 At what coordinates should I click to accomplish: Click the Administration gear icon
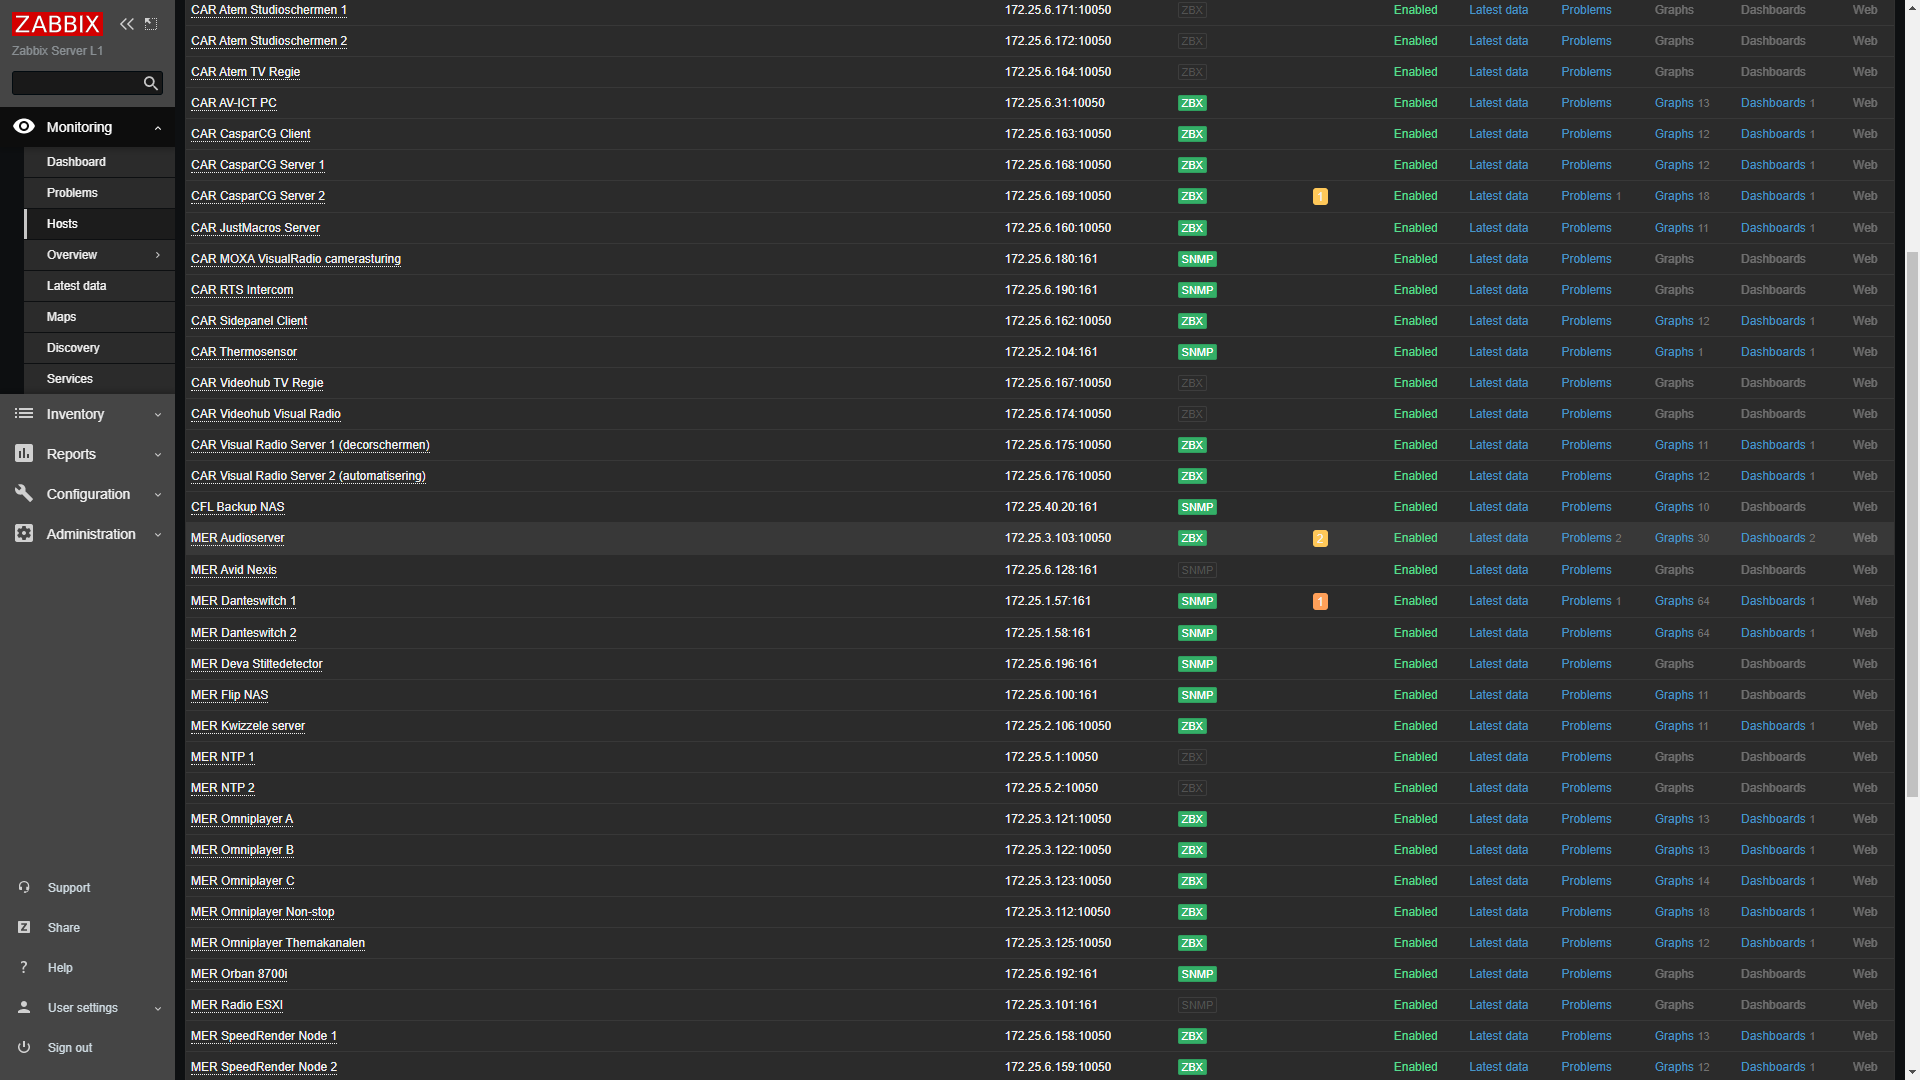[24, 534]
